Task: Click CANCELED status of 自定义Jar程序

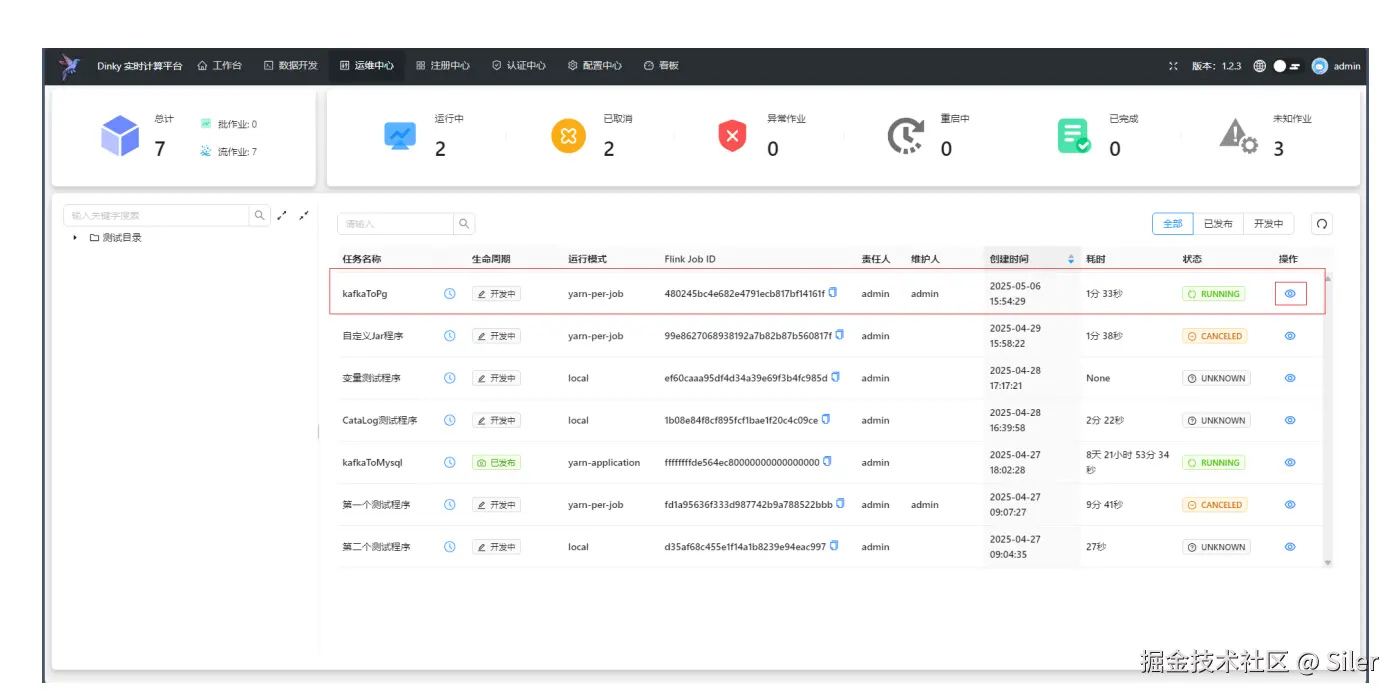Action: [1215, 336]
